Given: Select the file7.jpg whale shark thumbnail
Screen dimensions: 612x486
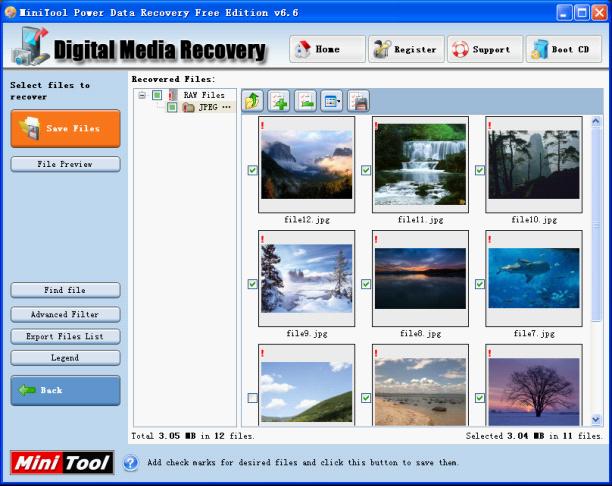Looking at the screenshot, I should click(x=534, y=278).
